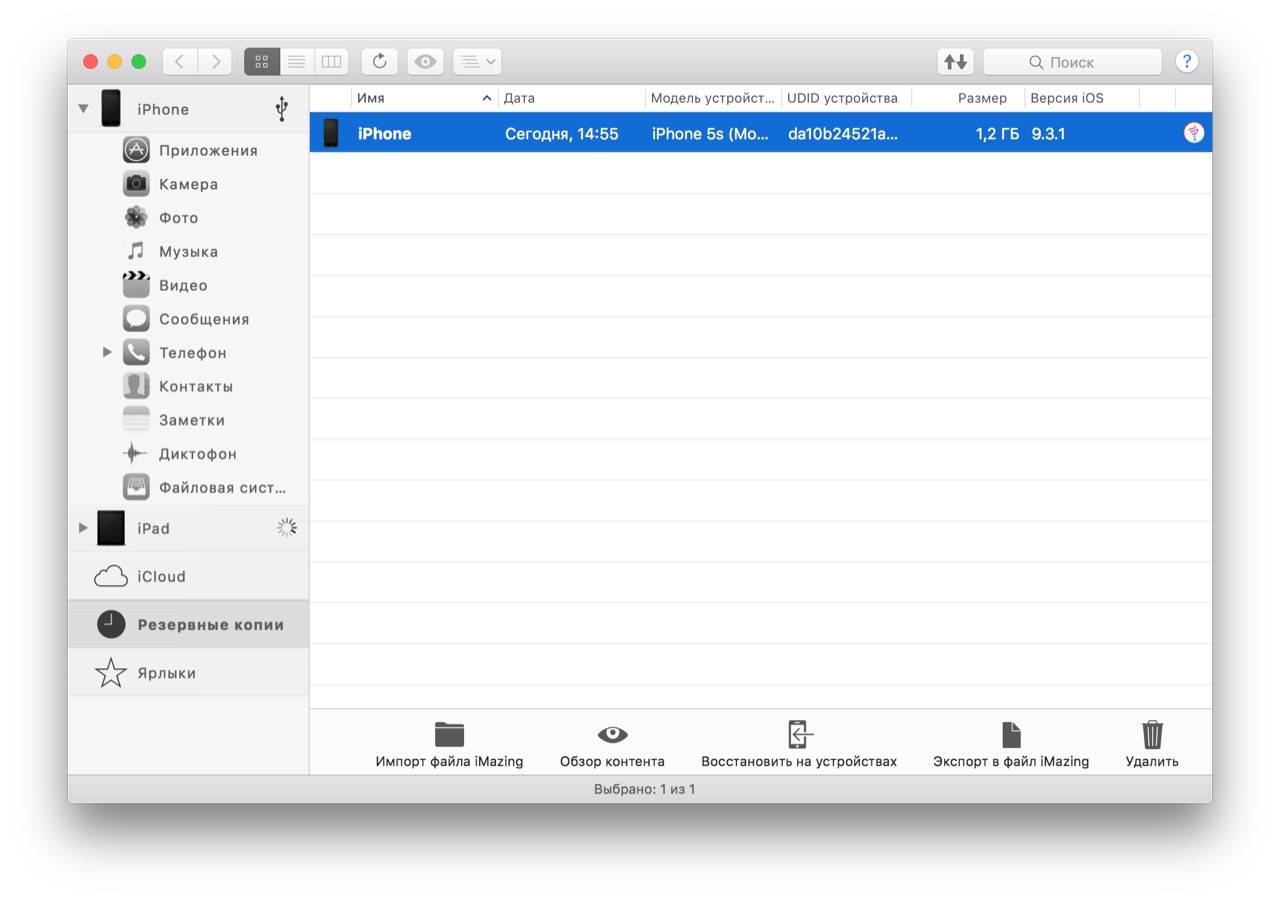
Task: Go forward with the toolbar arrow
Action: click(215, 62)
